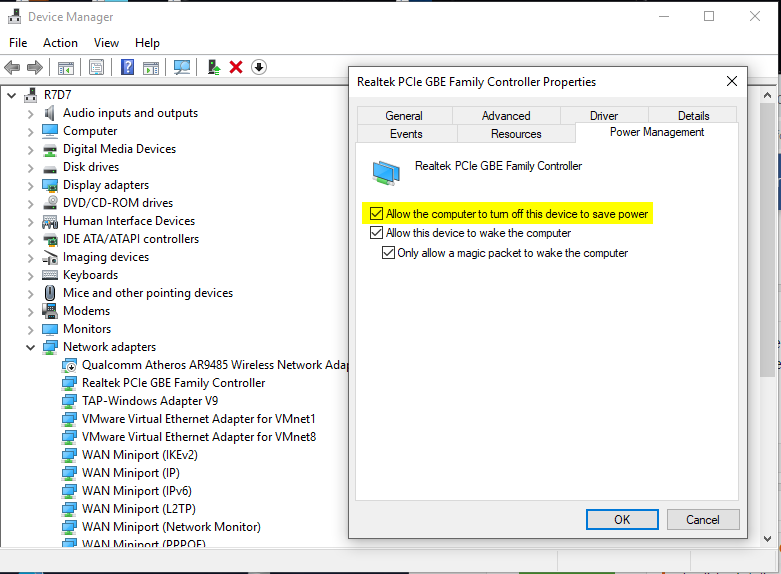Click the Audio inputs and outputs speaker icon

(50, 113)
